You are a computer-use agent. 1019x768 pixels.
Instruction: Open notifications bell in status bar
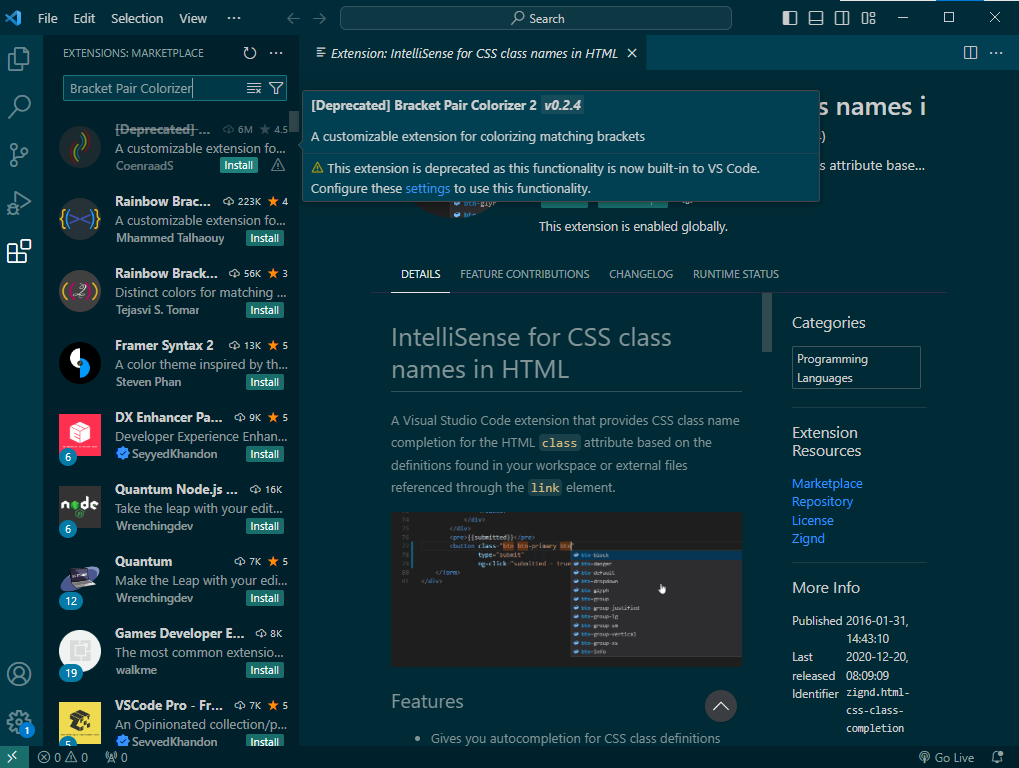click(x=998, y=758)
